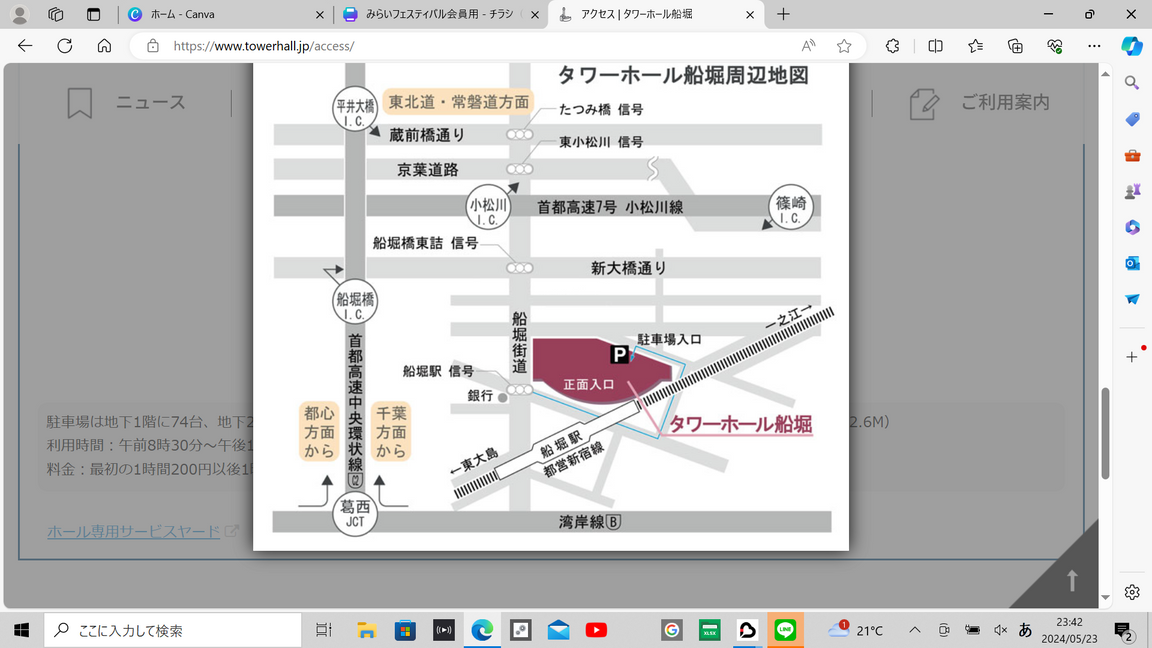Open the browser profile avatar
The image size is (1152, 648).
pyautogui.click(x=20, y=14)
